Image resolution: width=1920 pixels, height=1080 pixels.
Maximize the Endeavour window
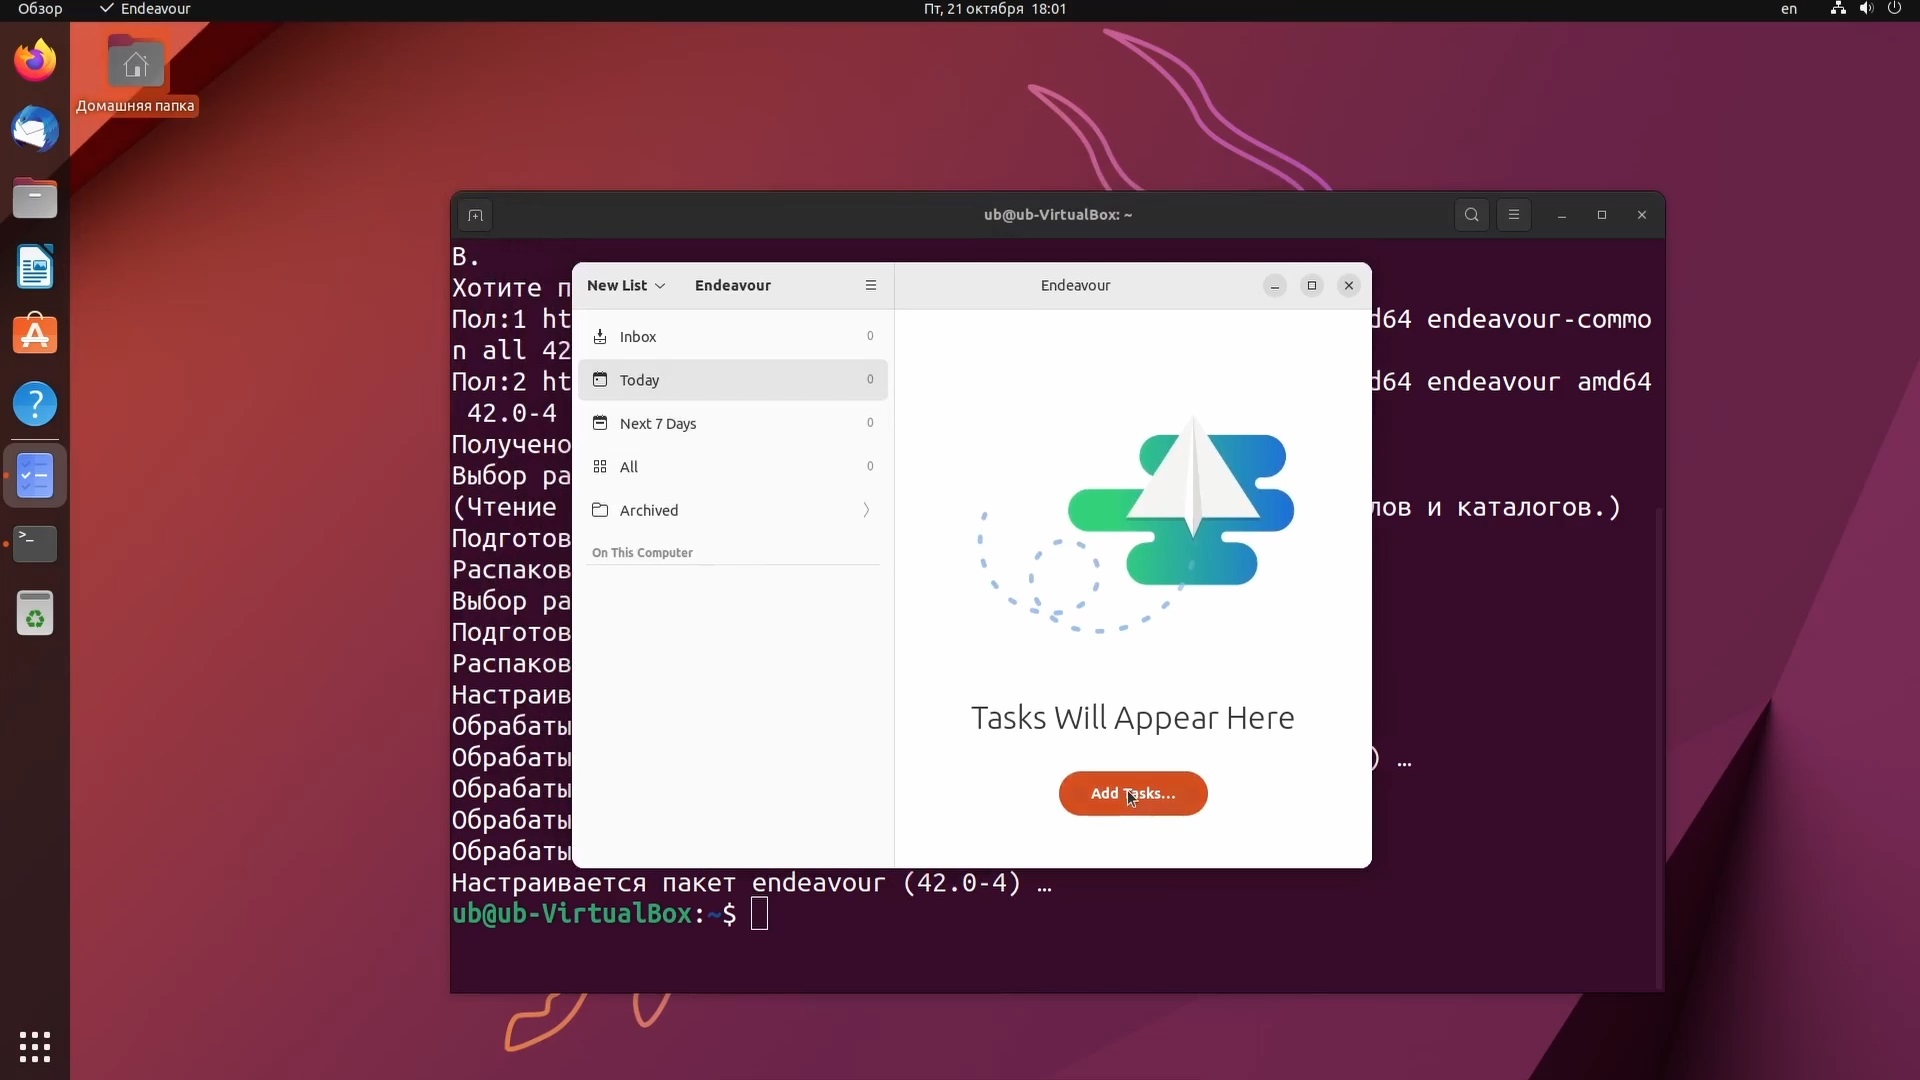1312,286
